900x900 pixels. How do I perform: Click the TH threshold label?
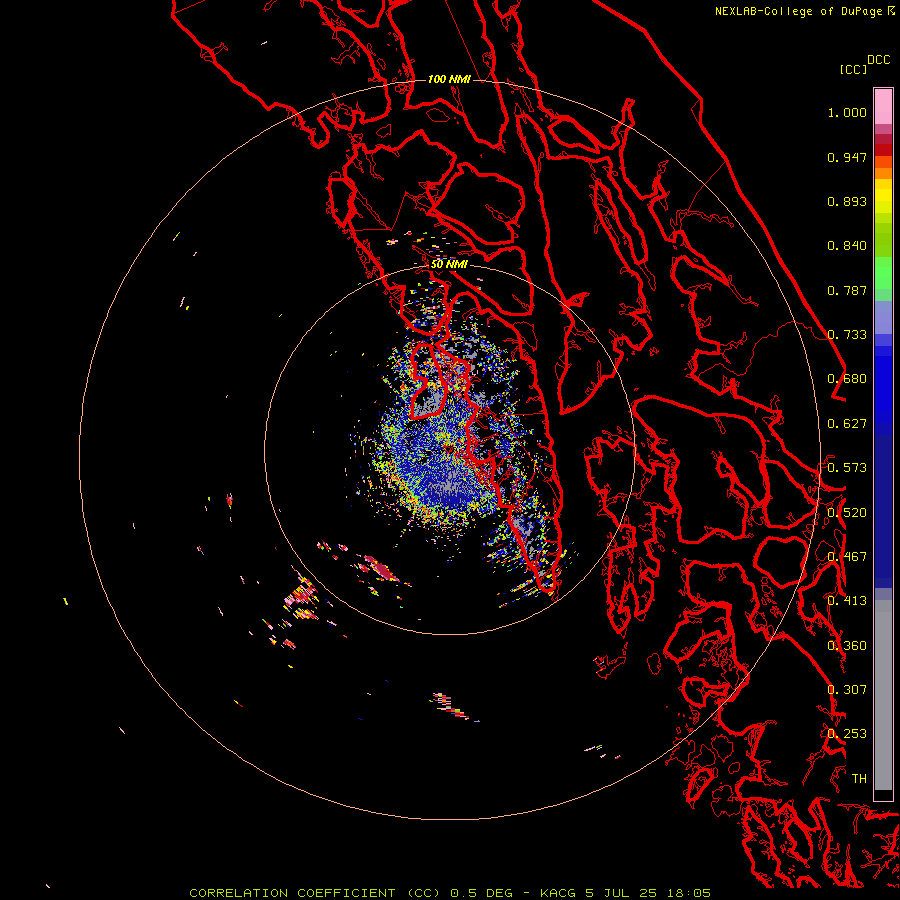click(859, 779)
